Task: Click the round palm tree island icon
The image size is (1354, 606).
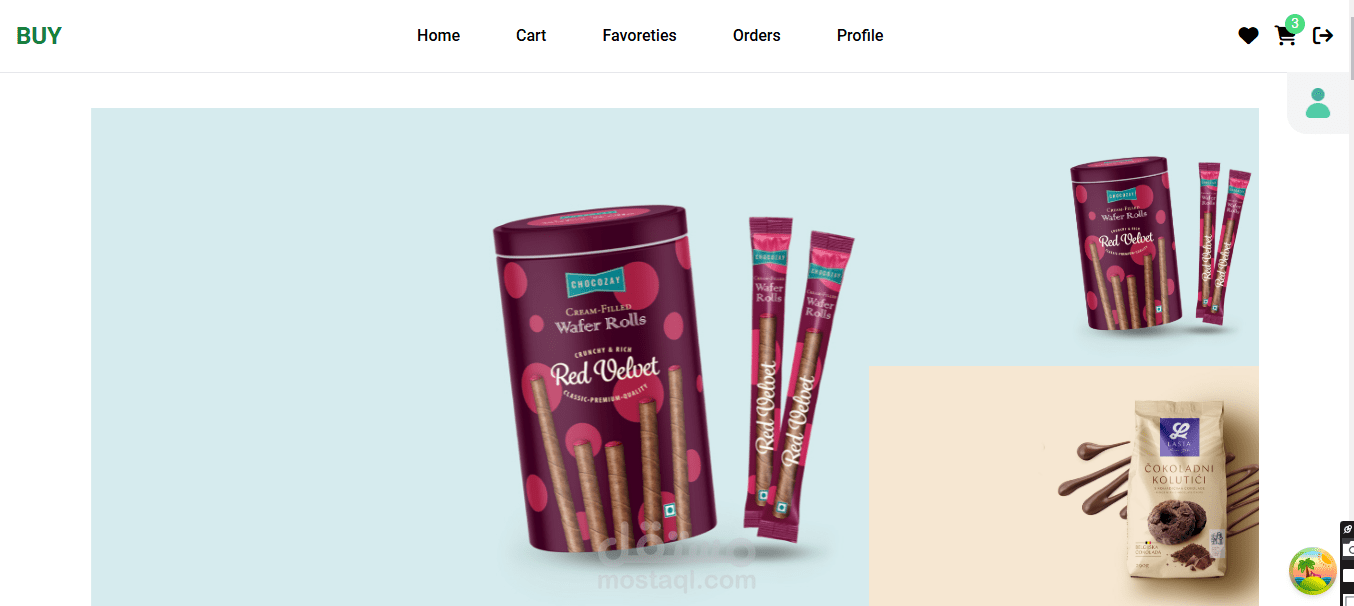Action: (x=1312, y=571)
